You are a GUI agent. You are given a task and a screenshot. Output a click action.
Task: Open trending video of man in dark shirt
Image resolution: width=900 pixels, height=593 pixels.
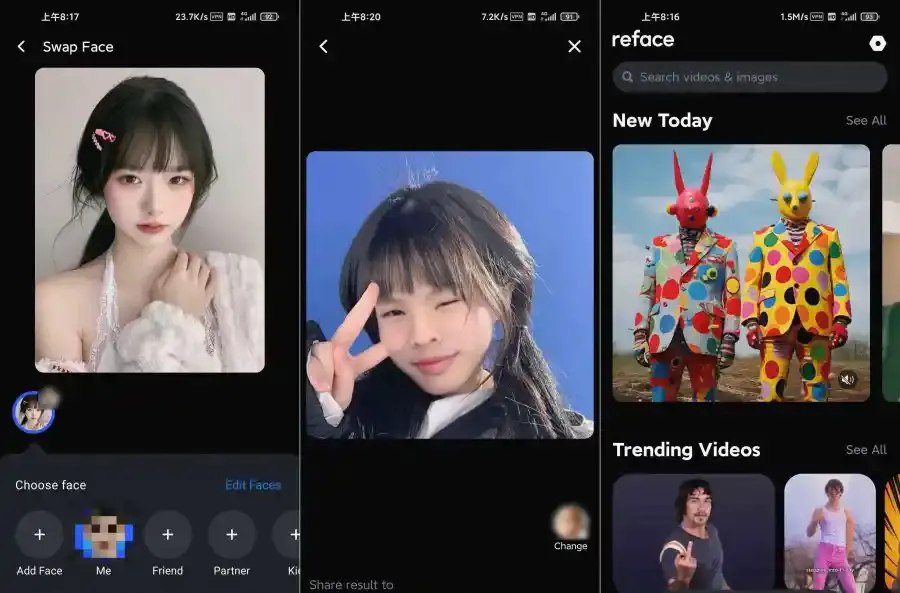[693, 532]
